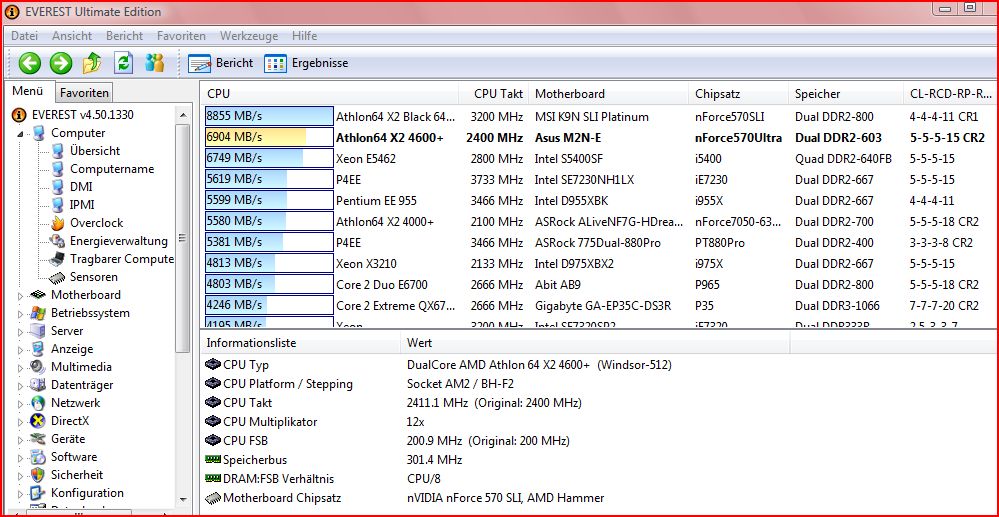Select EVEREST v4.50.1330 root node

83,115
